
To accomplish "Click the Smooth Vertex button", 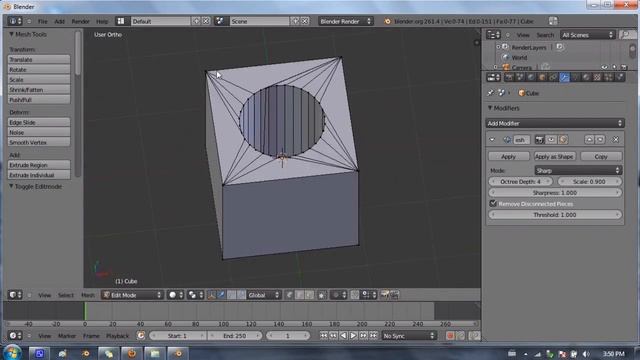I will coord(39,142).
